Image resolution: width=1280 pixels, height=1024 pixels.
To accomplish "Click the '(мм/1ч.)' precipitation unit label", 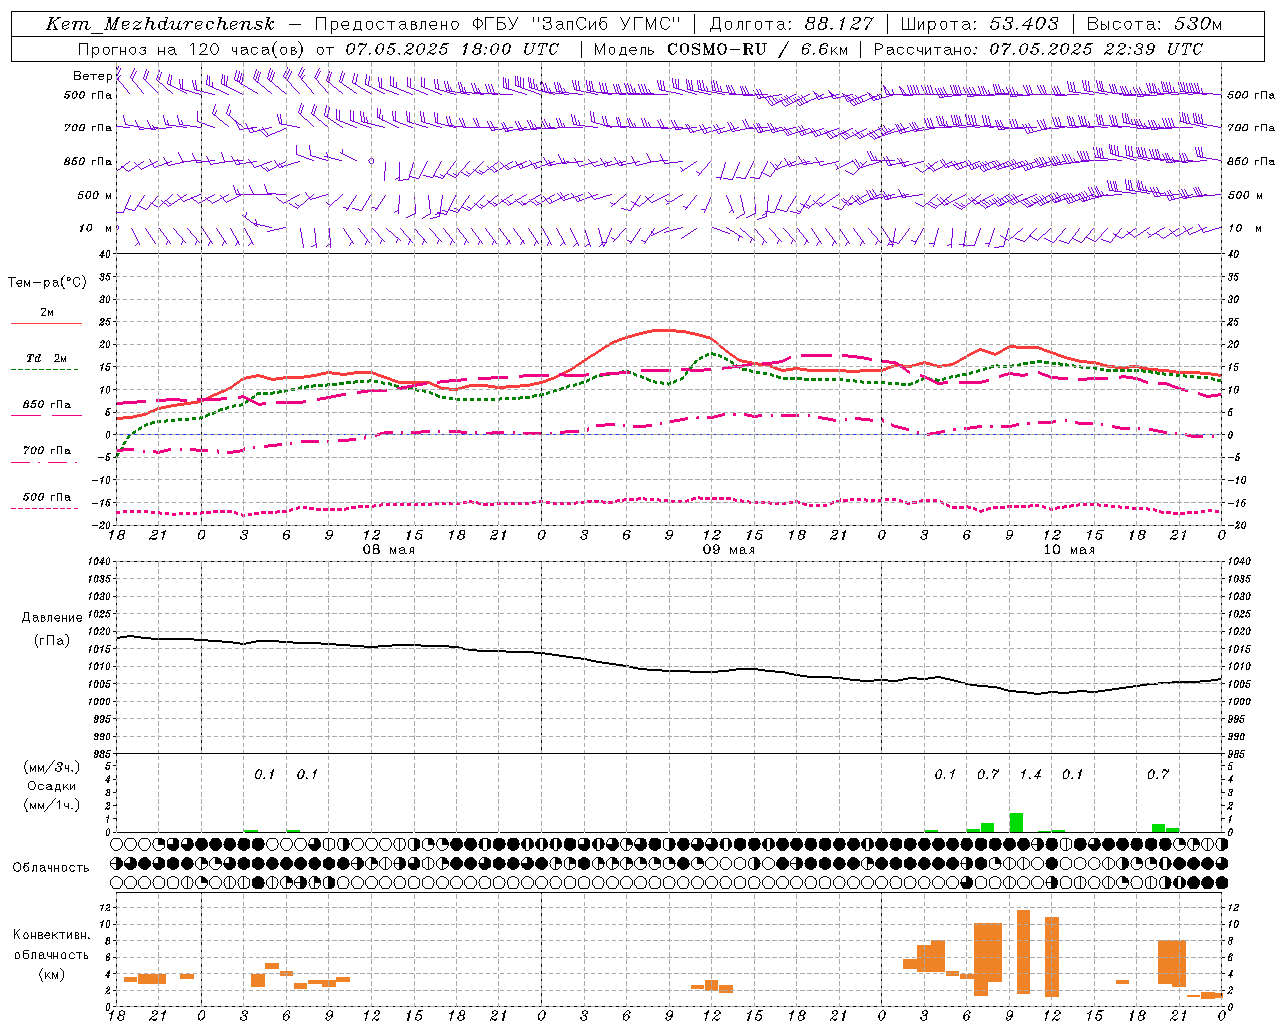I will 52,805.
